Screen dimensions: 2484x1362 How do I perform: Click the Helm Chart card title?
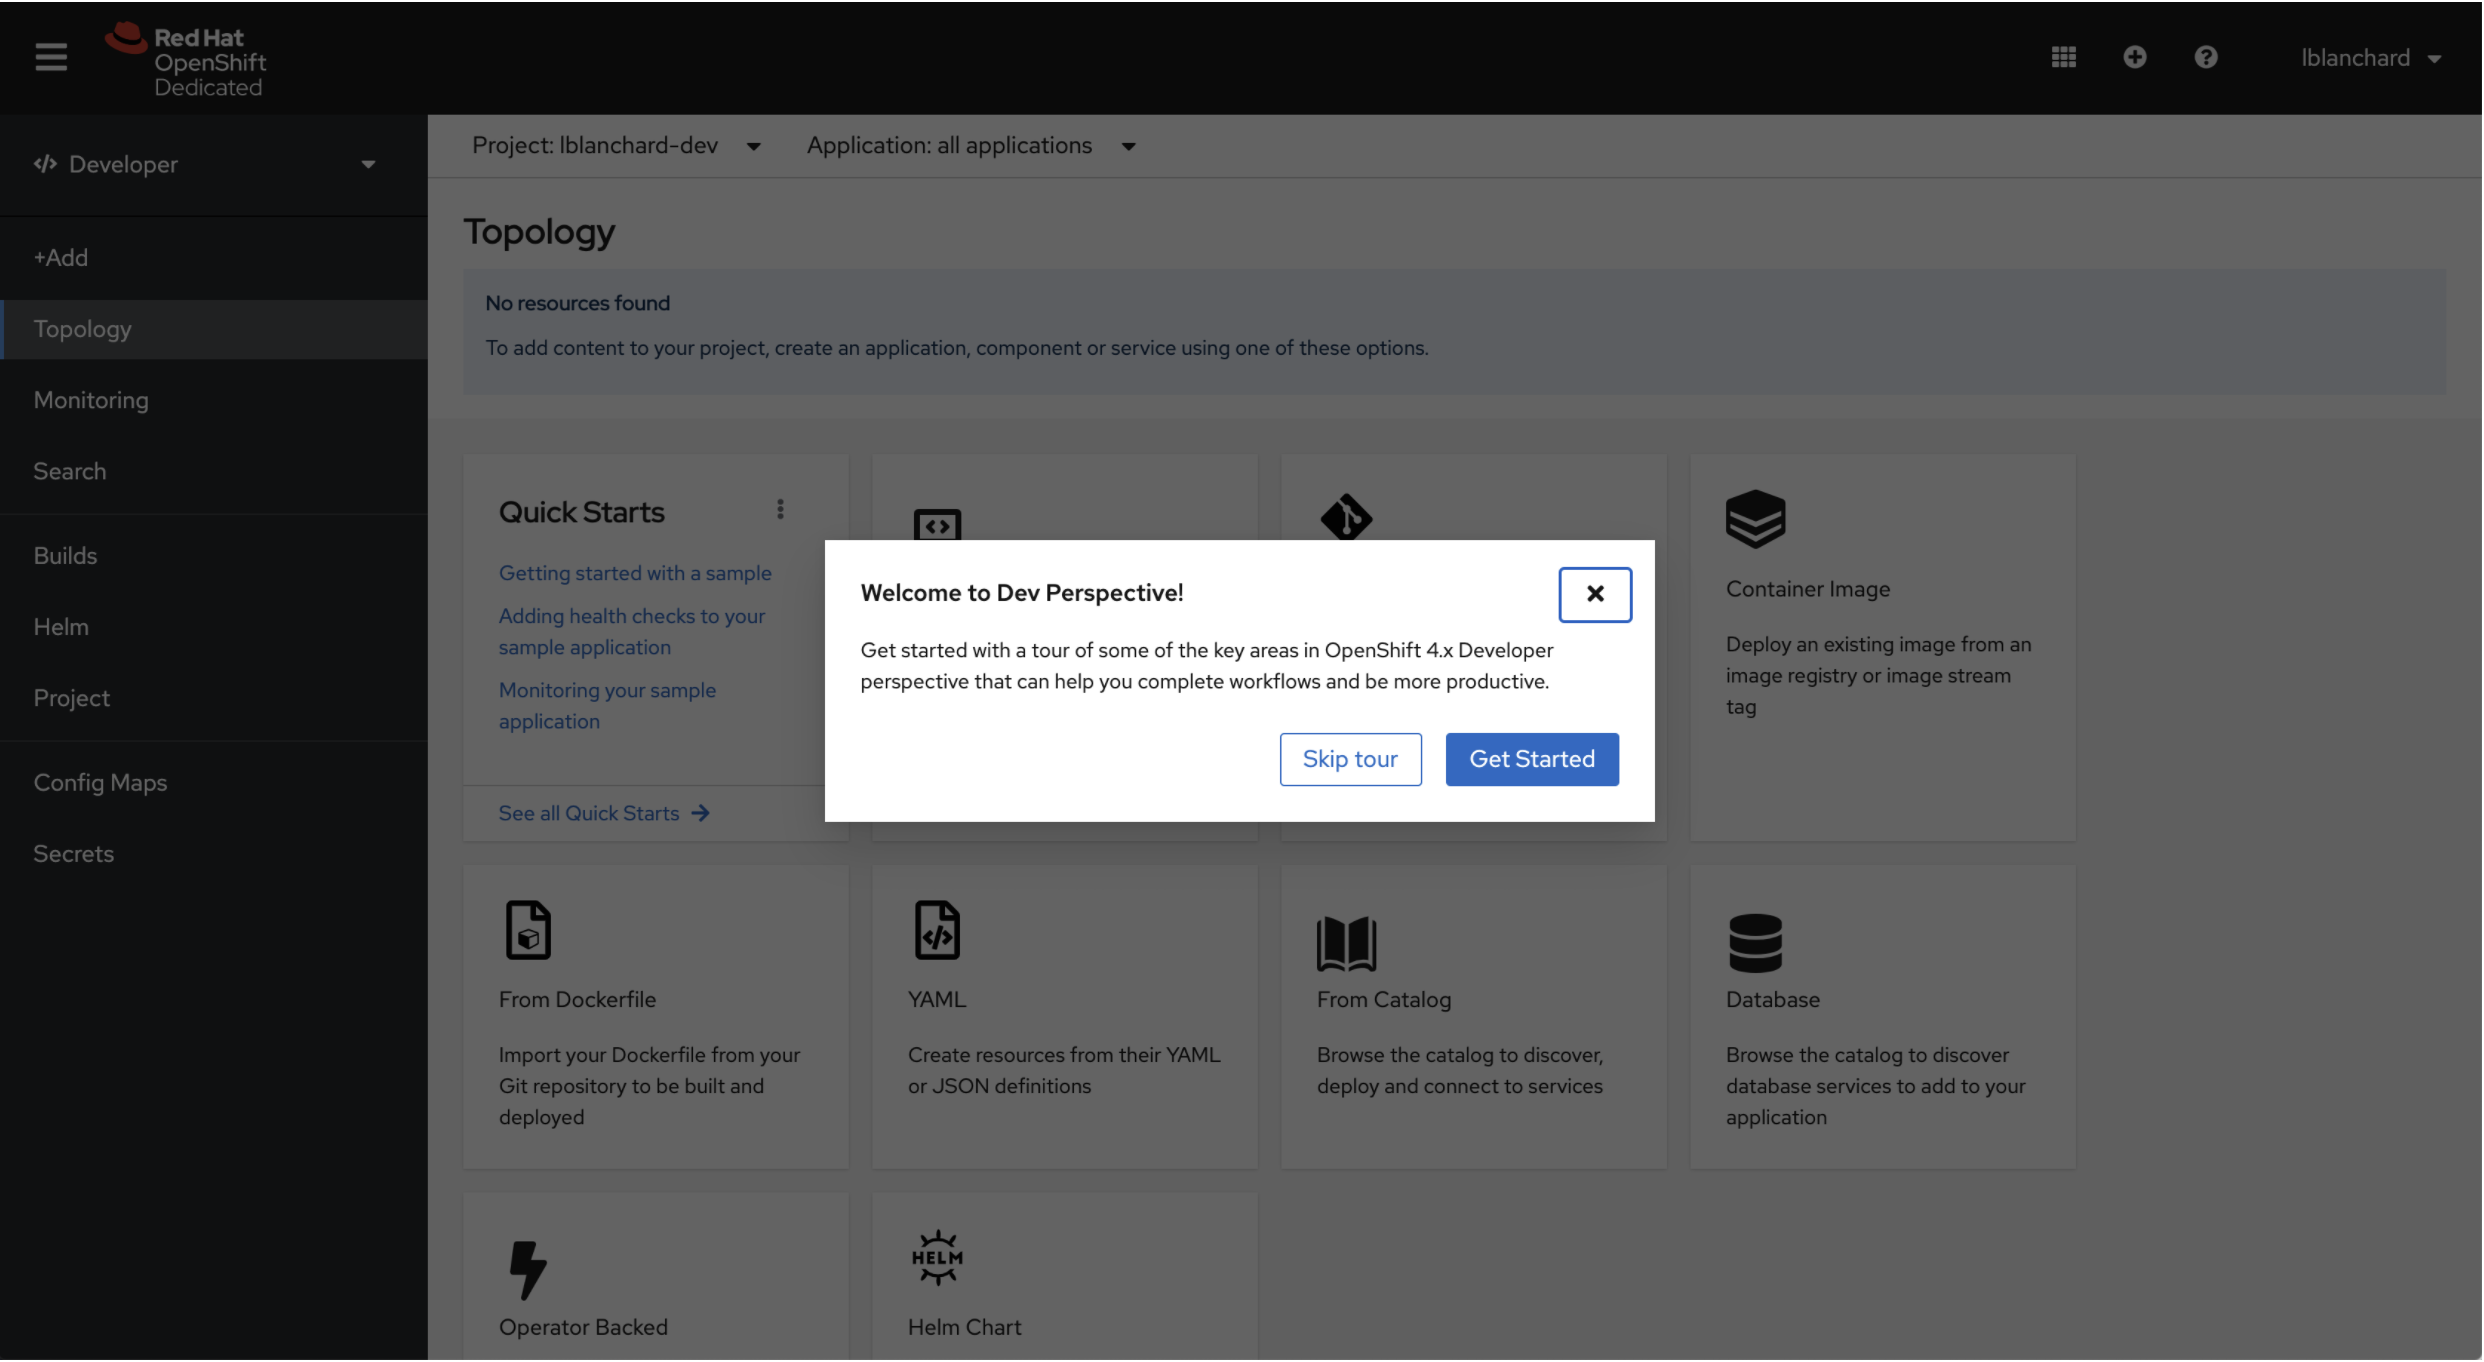click(x=964, y=1328)
